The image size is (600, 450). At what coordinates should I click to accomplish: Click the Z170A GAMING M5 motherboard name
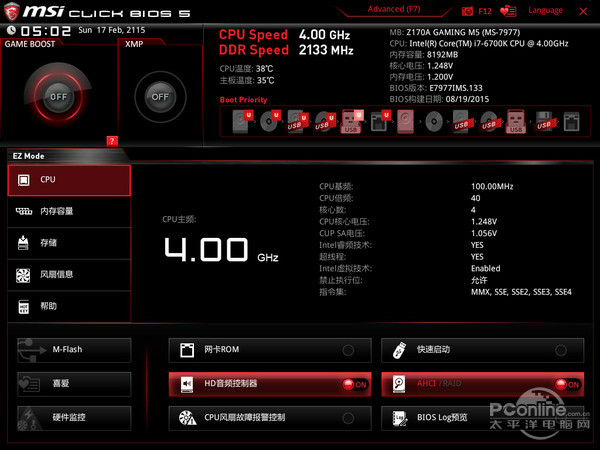point(463,32)
